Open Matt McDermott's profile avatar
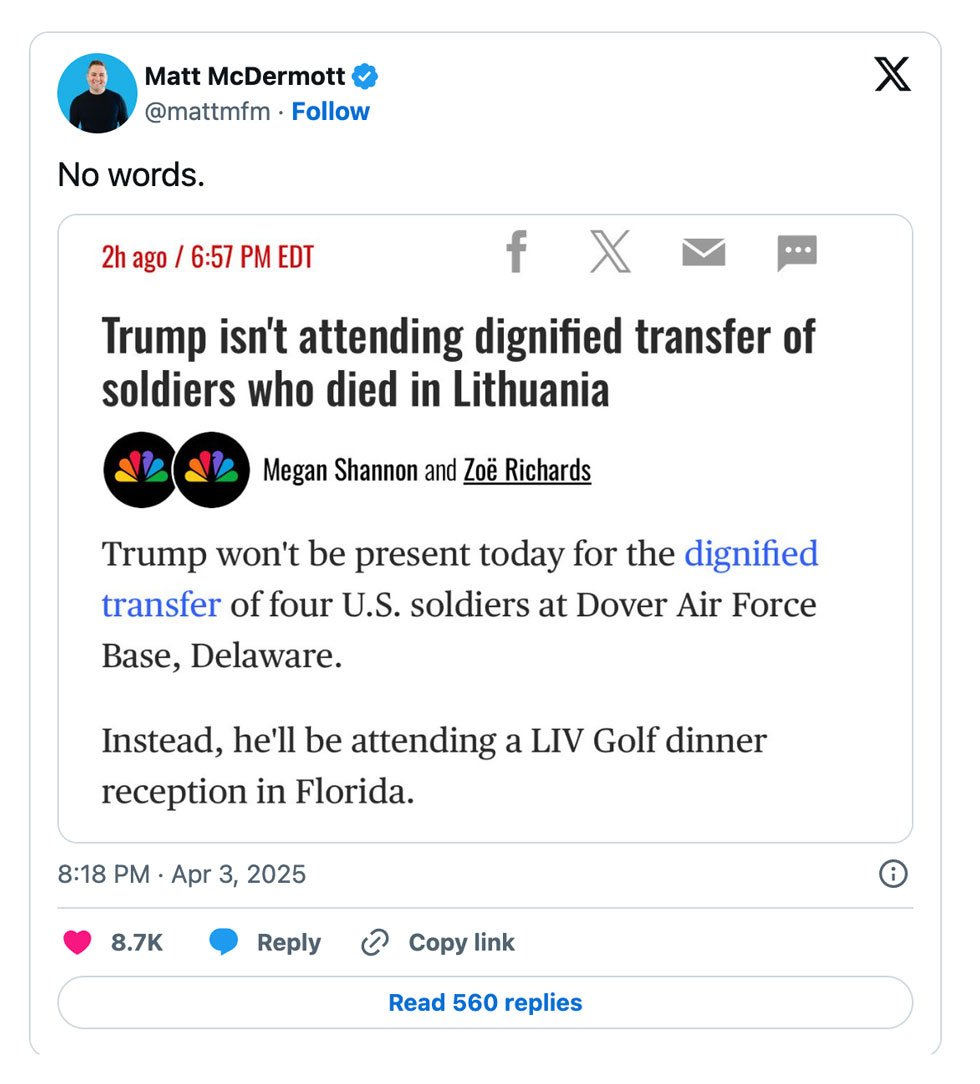 coord(97,93)
